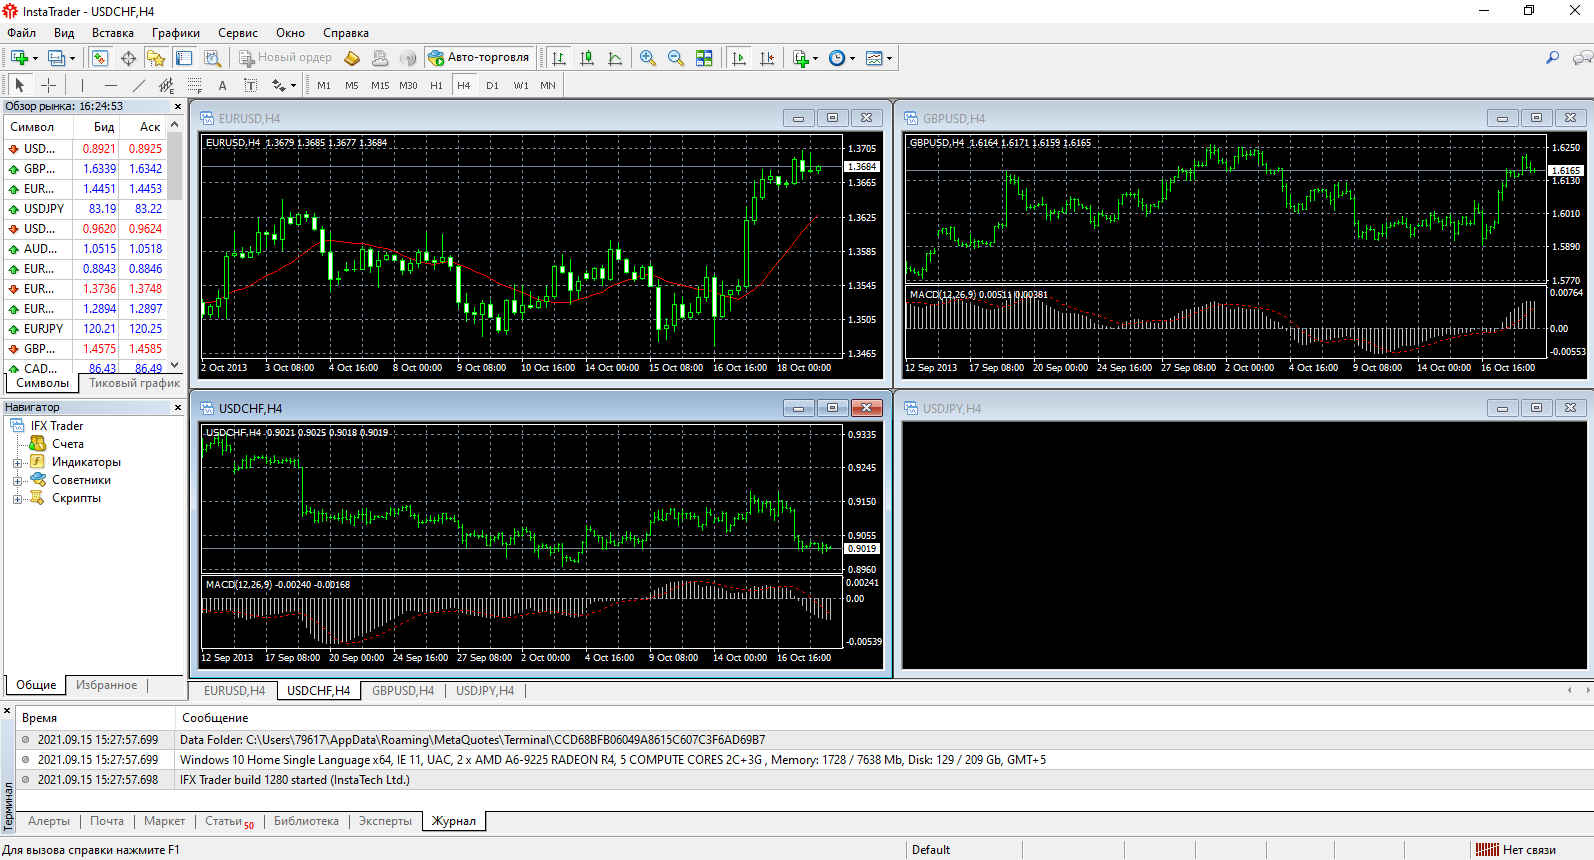Image resolution: width=1594 pixels, height=860 pixels.
Task: Select Счета in Navigator tree
Action: [68, 444]
